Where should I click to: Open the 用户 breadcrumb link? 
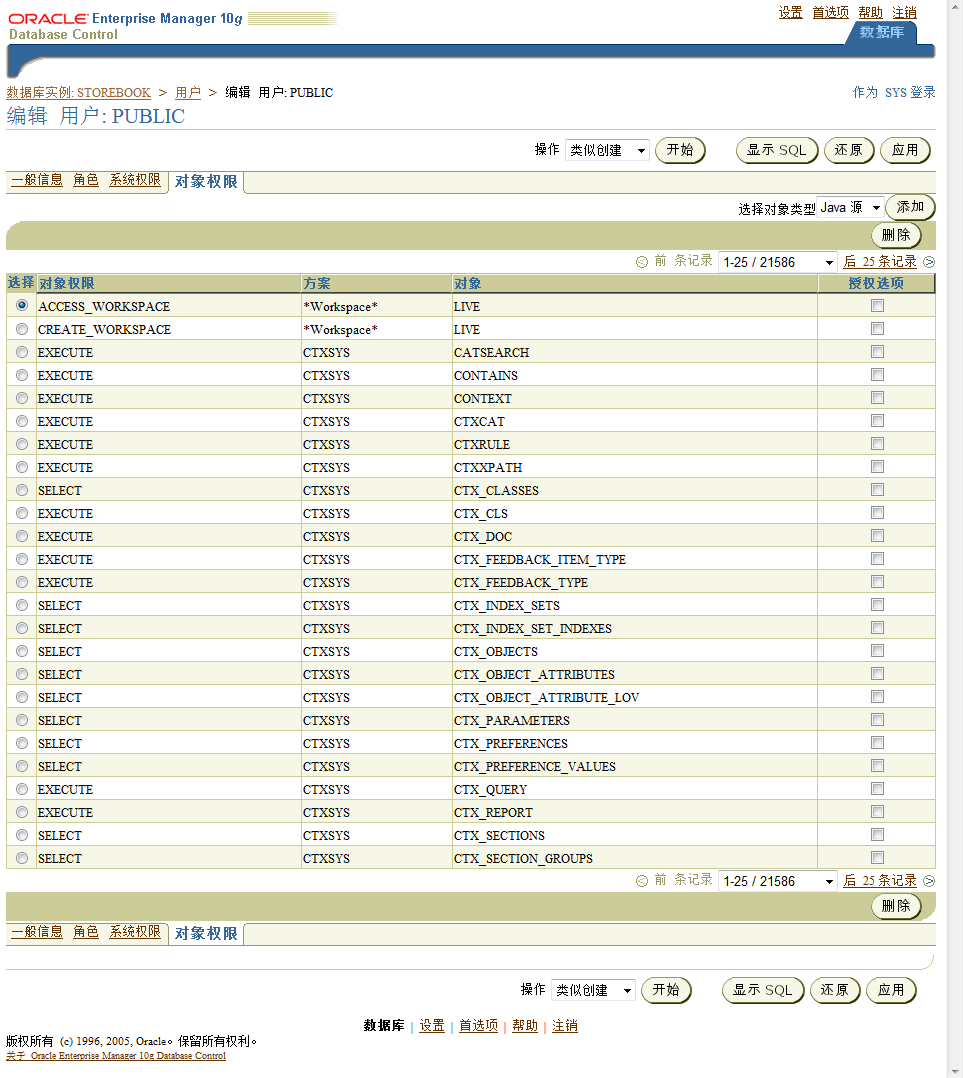[x=188, y=93]
